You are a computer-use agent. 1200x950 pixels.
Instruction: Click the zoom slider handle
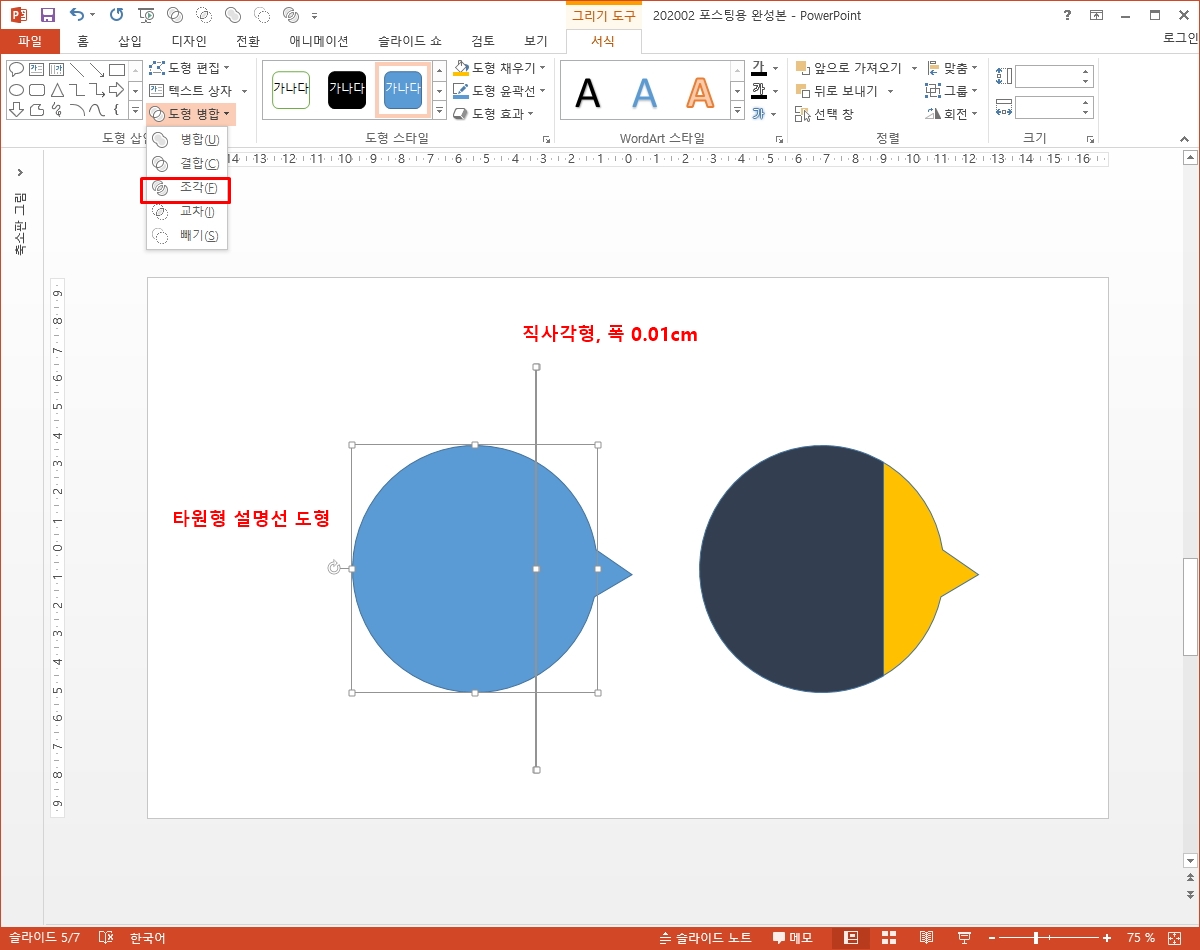click(x=1036, y=938)
